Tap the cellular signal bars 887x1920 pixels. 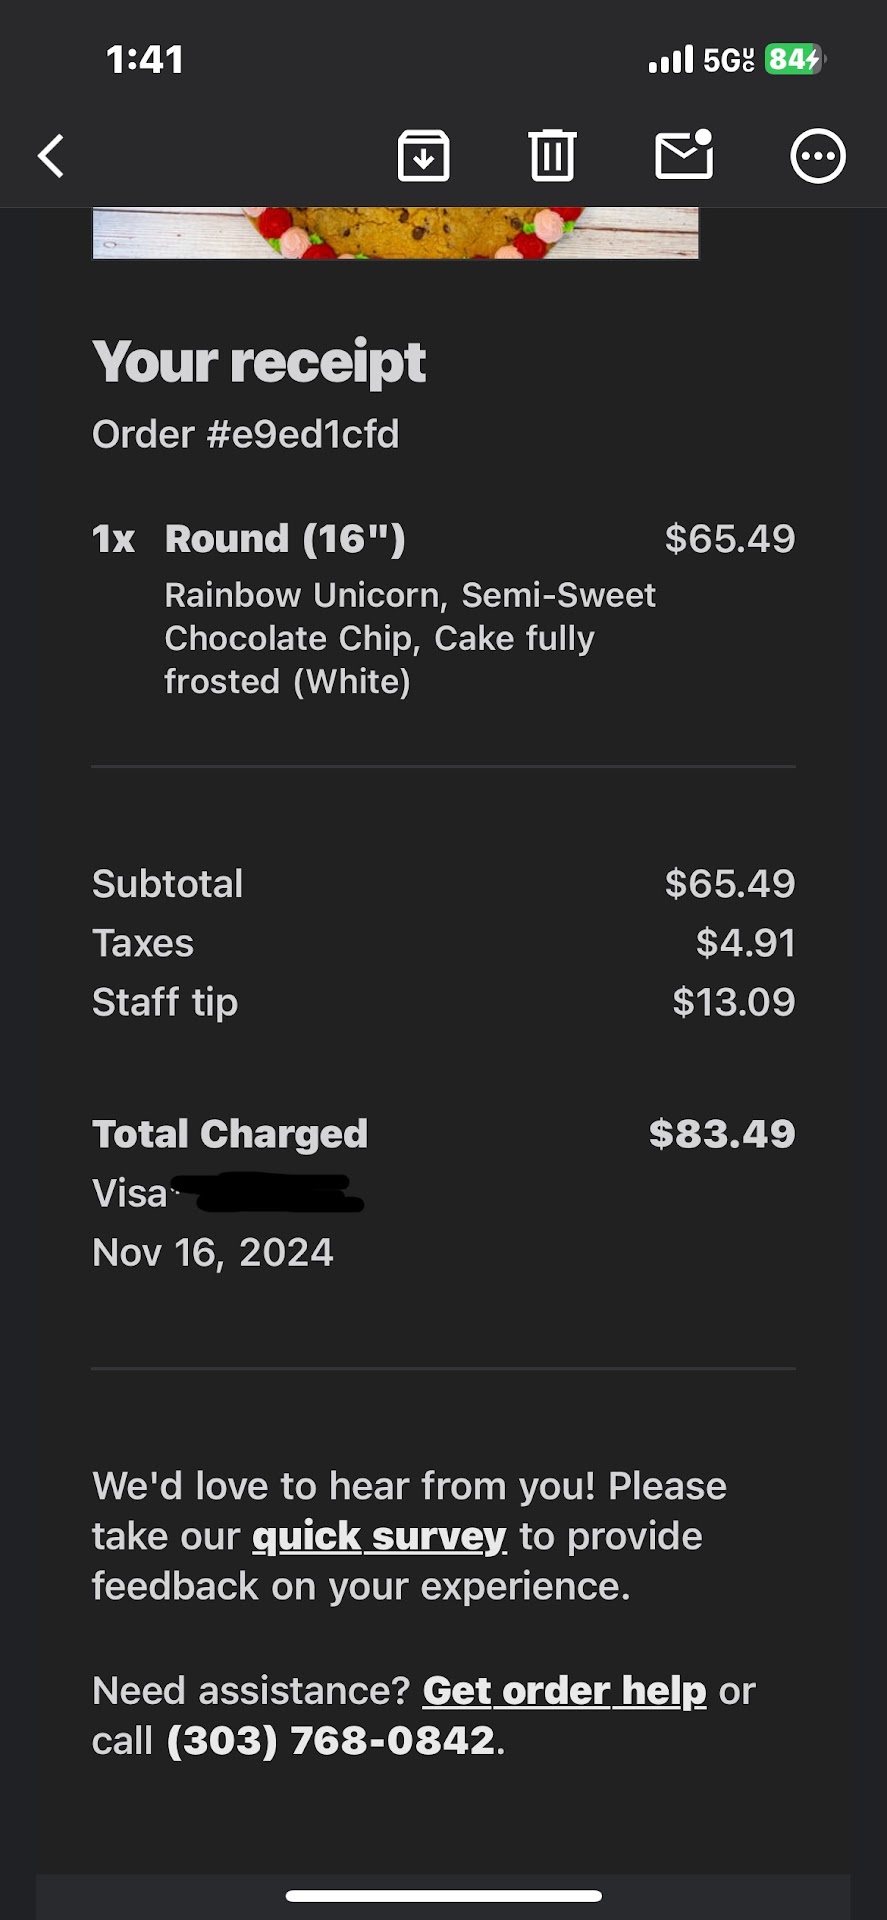tap(670, 60)
